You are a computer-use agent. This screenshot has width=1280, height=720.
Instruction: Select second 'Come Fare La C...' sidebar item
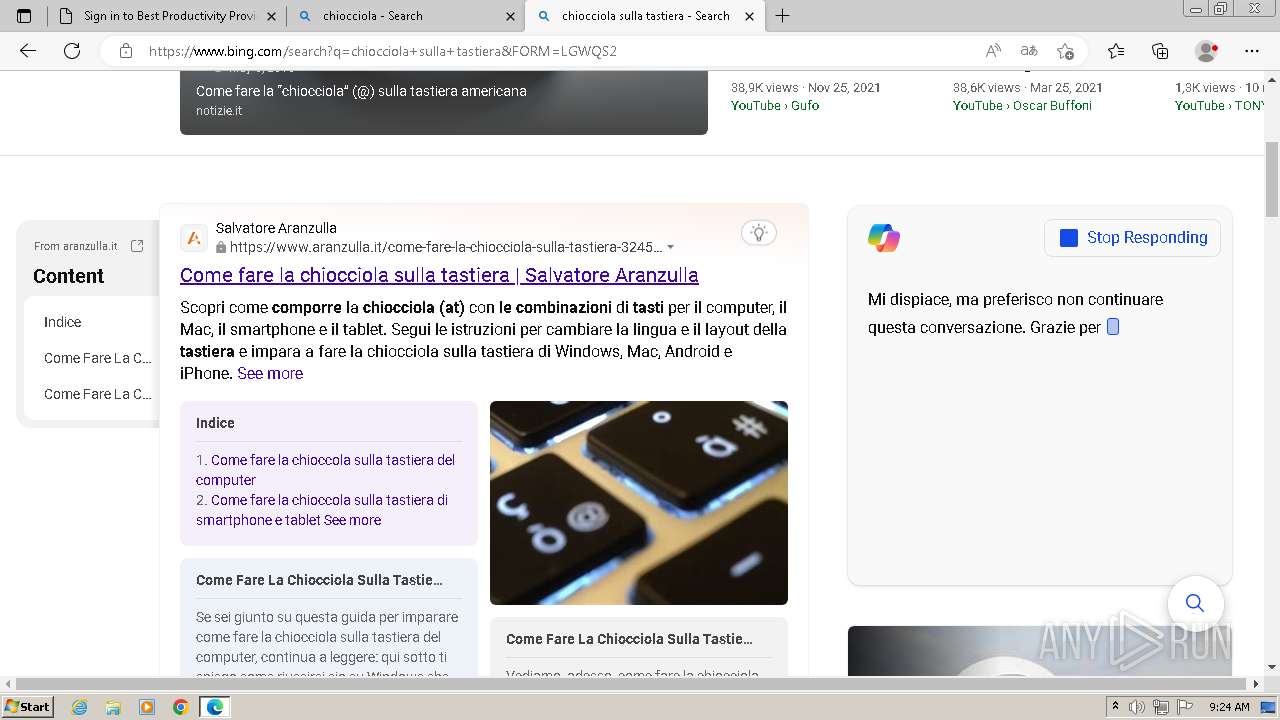pos(98,394)
